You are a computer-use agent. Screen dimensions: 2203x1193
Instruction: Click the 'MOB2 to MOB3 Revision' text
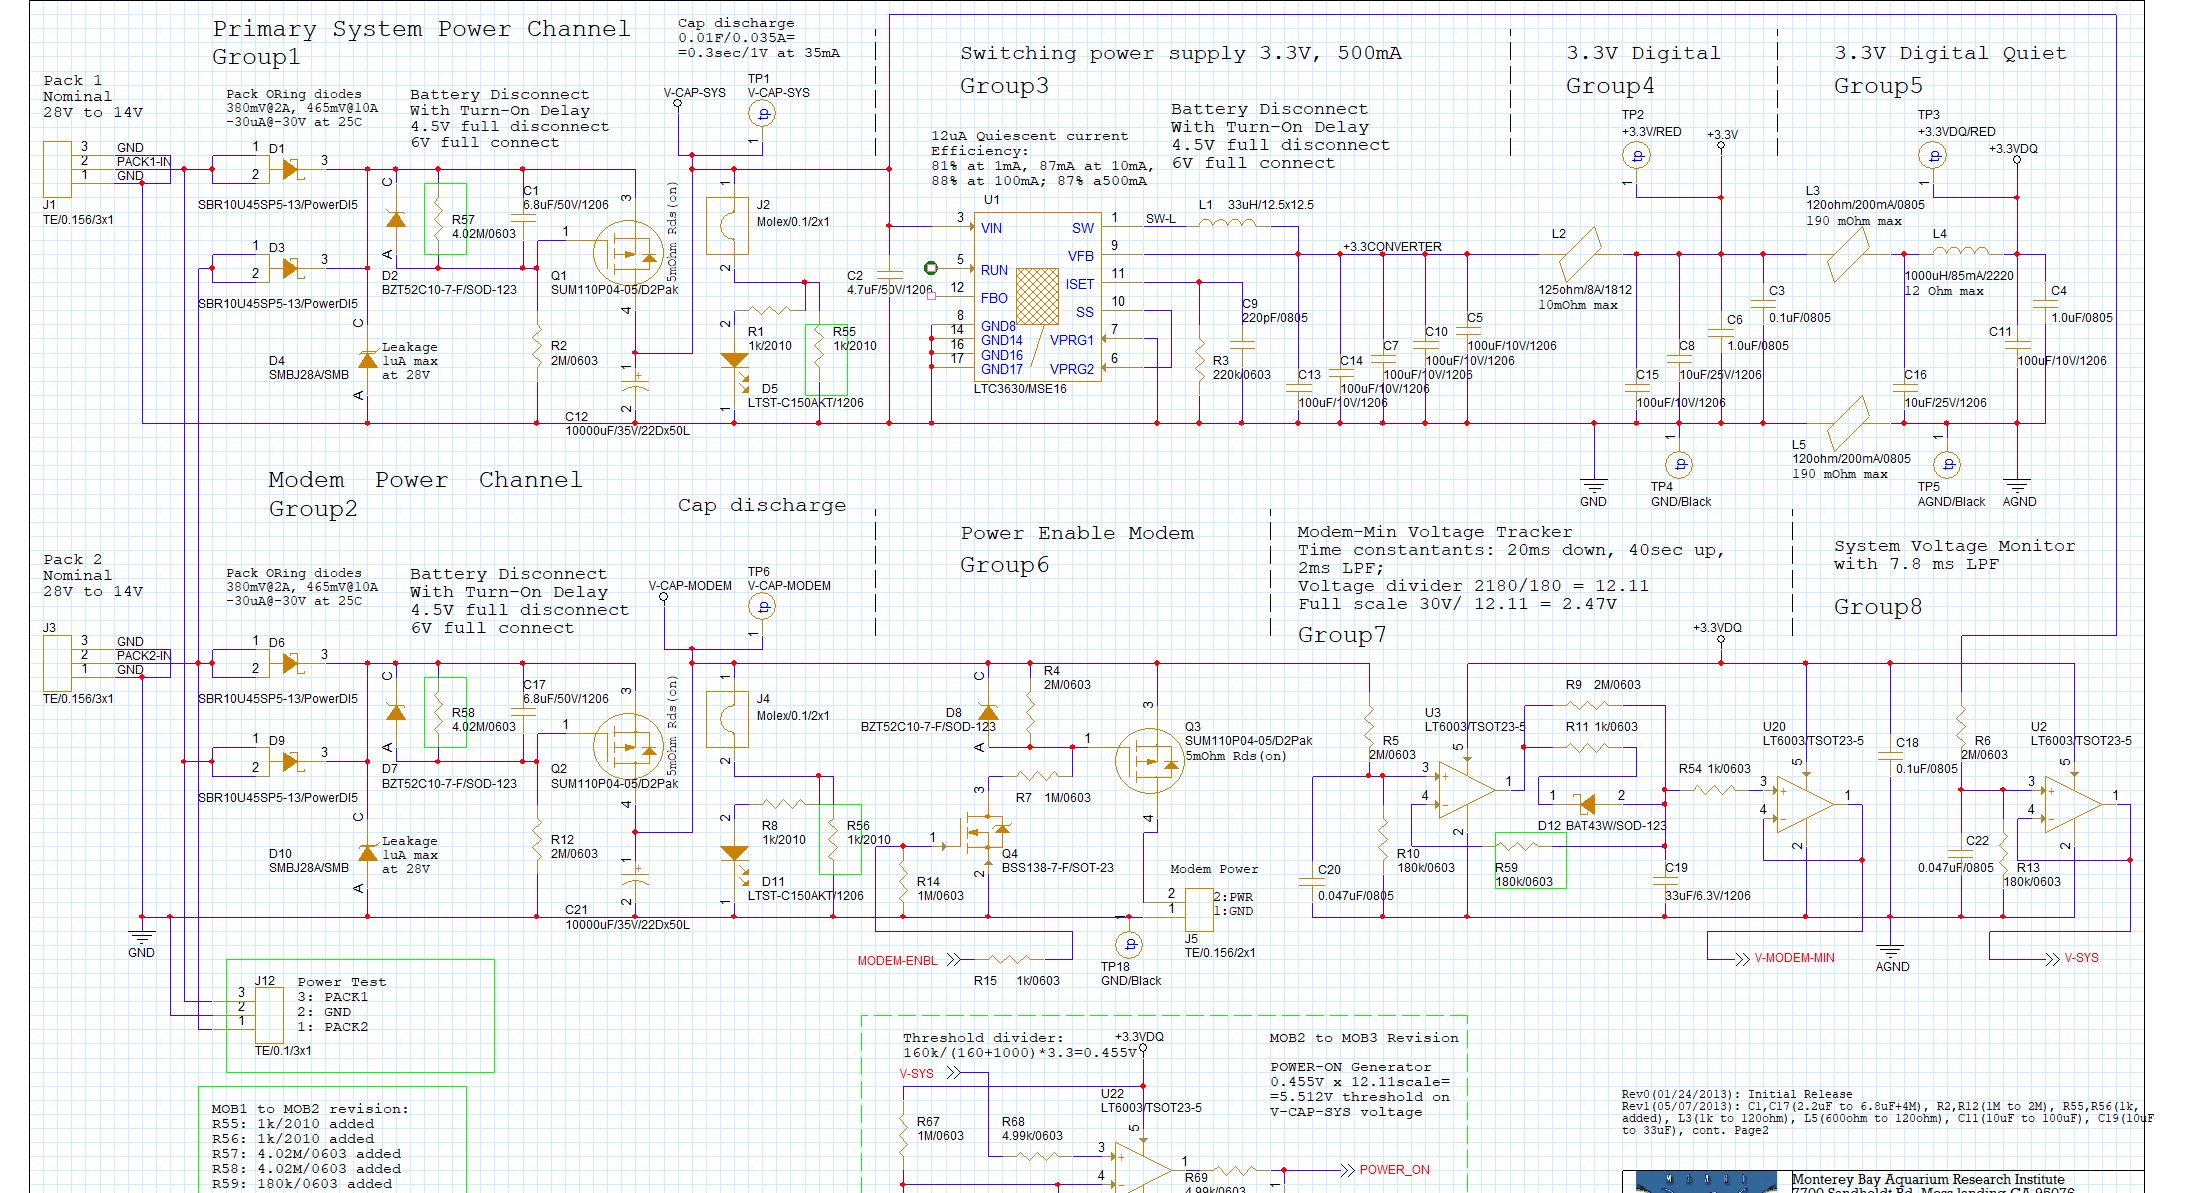pyautogui.click(x=1364, y=1038)
